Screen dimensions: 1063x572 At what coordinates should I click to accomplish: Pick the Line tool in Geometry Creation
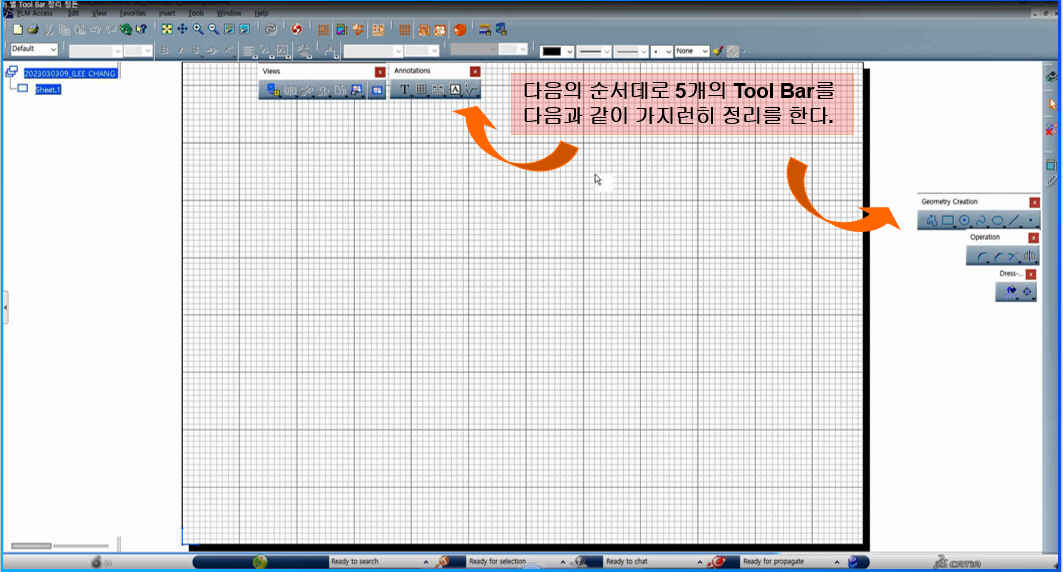[x=1014, y=220]
